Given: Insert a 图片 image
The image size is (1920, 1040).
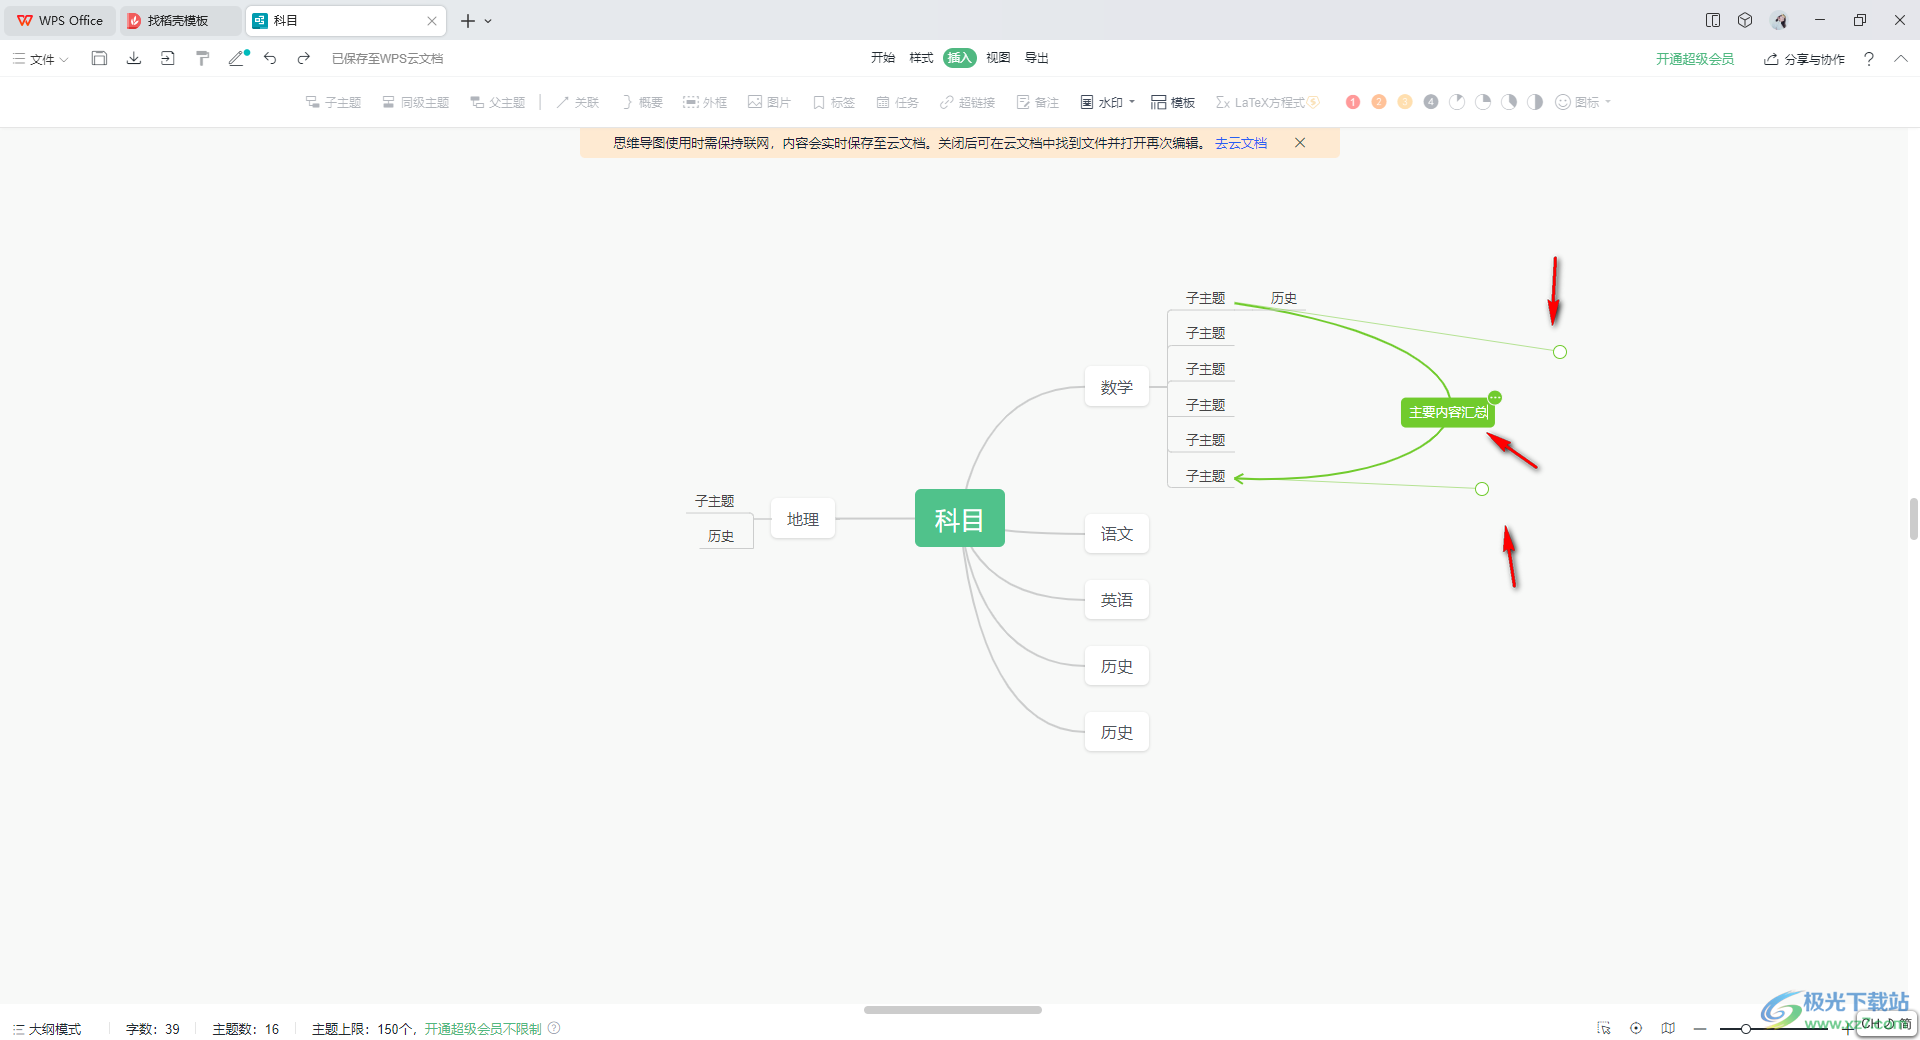Looking at the screenshot, I should [769, 102].
